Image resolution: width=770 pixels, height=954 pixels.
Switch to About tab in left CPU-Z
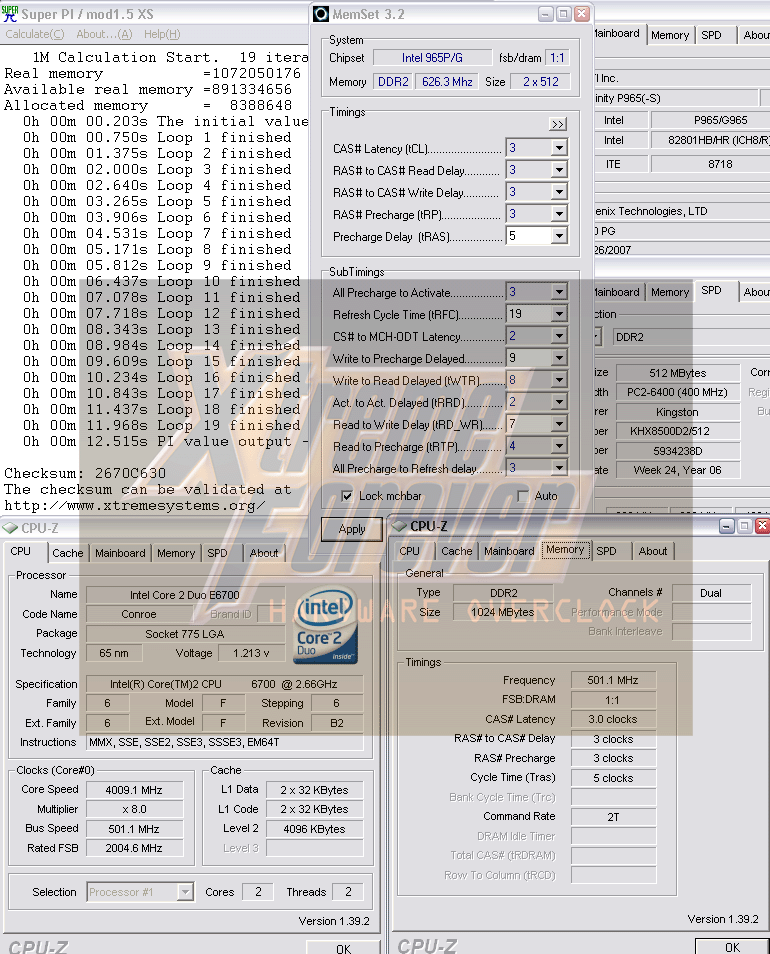[x=264, y=553]
